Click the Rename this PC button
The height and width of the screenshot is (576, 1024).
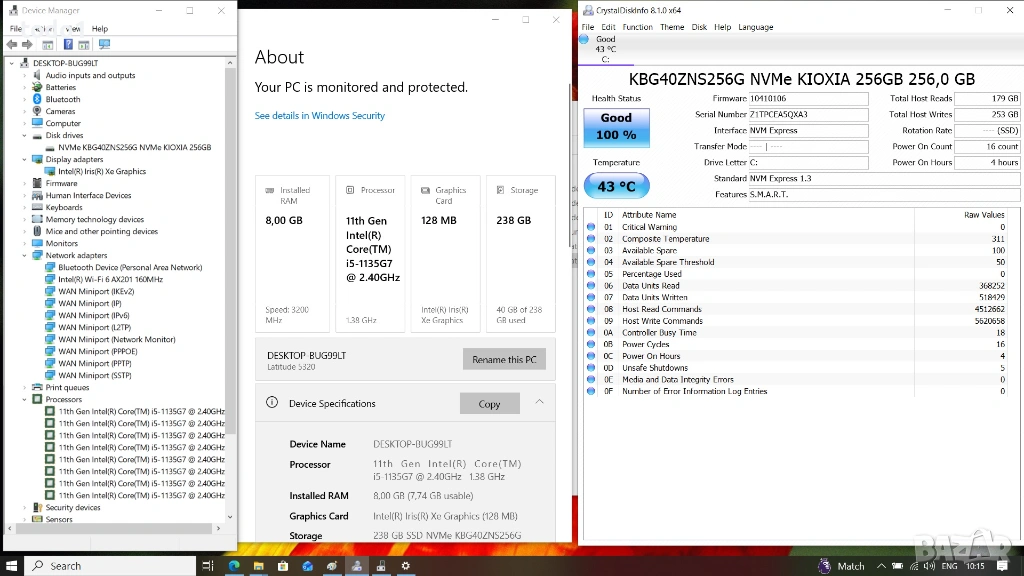tap(504, 360)
